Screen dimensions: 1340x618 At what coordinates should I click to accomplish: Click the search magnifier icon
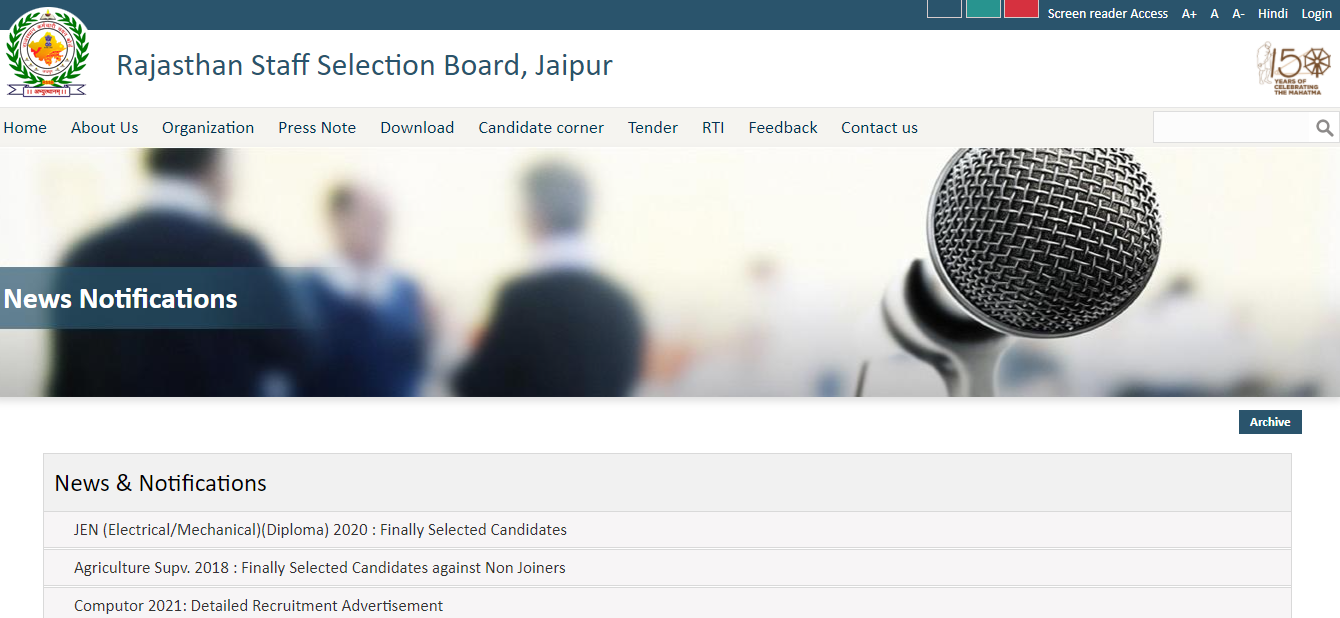pos(1325,128)
